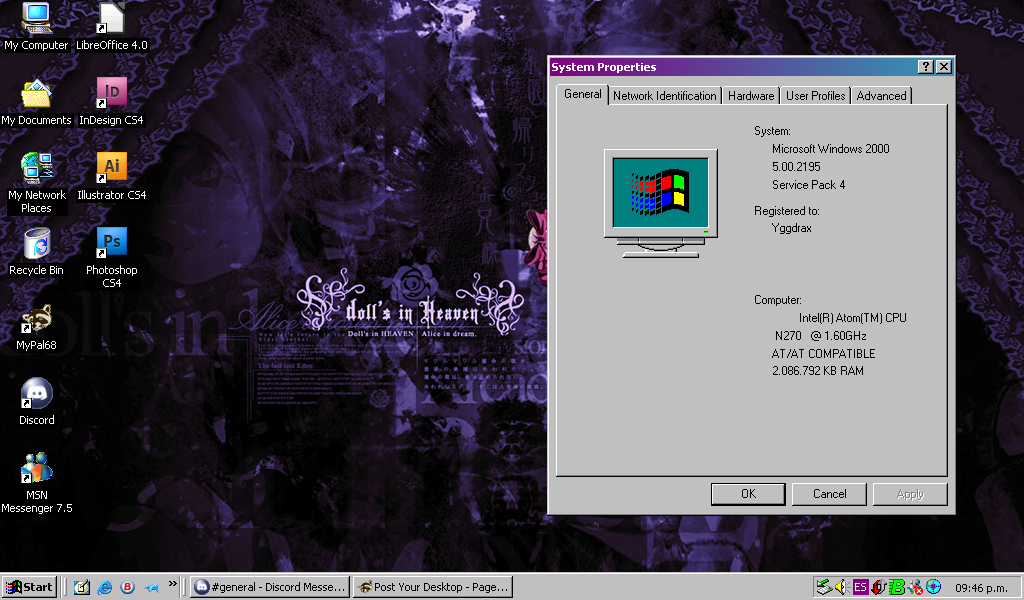Switch to the Network Identification tab

(x=664, y=96)
